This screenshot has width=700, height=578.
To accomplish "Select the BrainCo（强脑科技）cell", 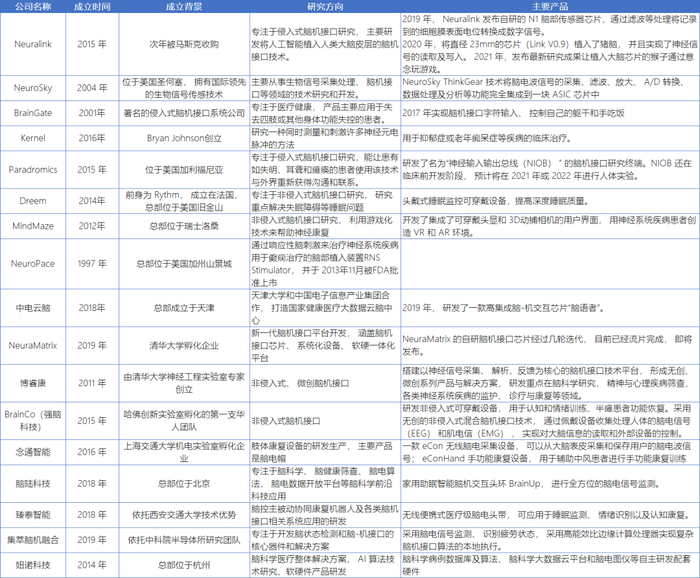I will pos(33,420).
